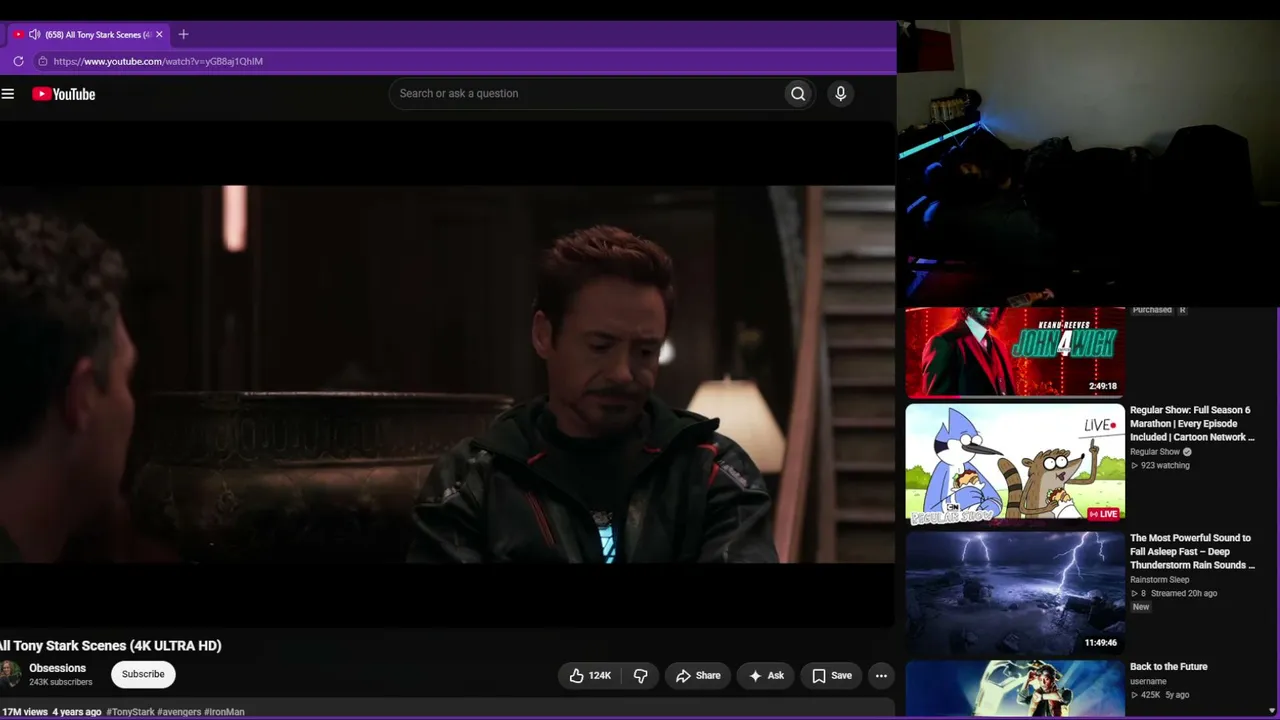The image size is (1280, 720).
Task: Focus the Search or ask a question field
Action: tap(586, 94)
